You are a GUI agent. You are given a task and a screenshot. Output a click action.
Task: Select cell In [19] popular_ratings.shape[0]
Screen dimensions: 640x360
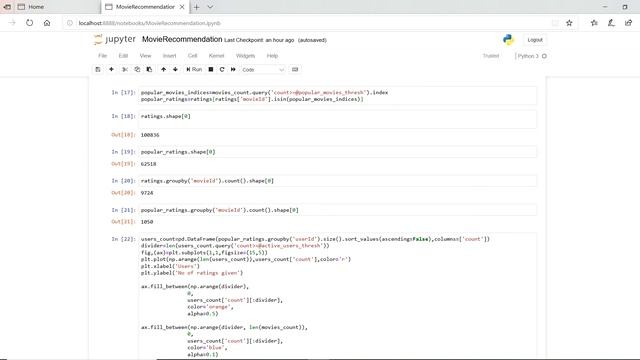tap(338, 152)
